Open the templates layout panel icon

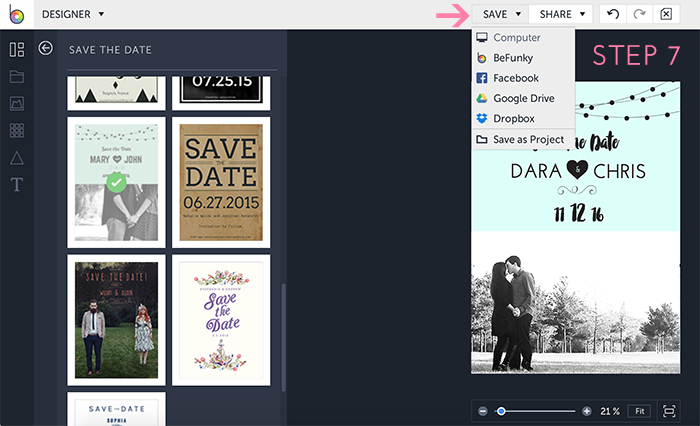pos(17,50)
